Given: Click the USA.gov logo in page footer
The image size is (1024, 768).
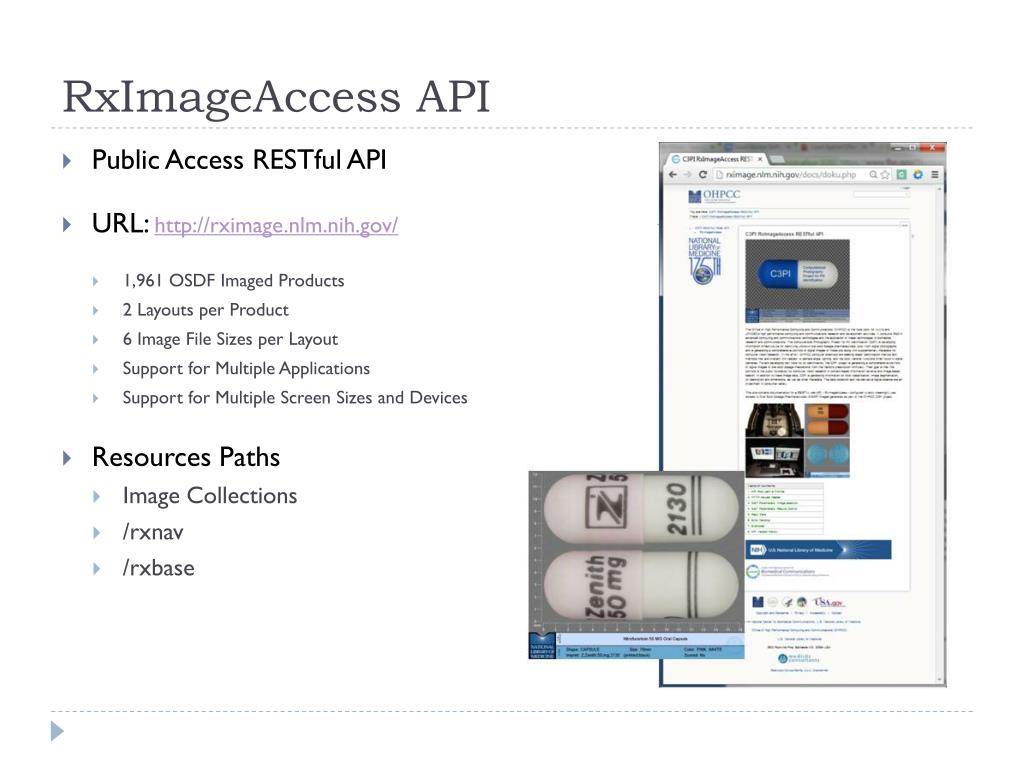Looking at the screenshot, I should click(828, 601).
